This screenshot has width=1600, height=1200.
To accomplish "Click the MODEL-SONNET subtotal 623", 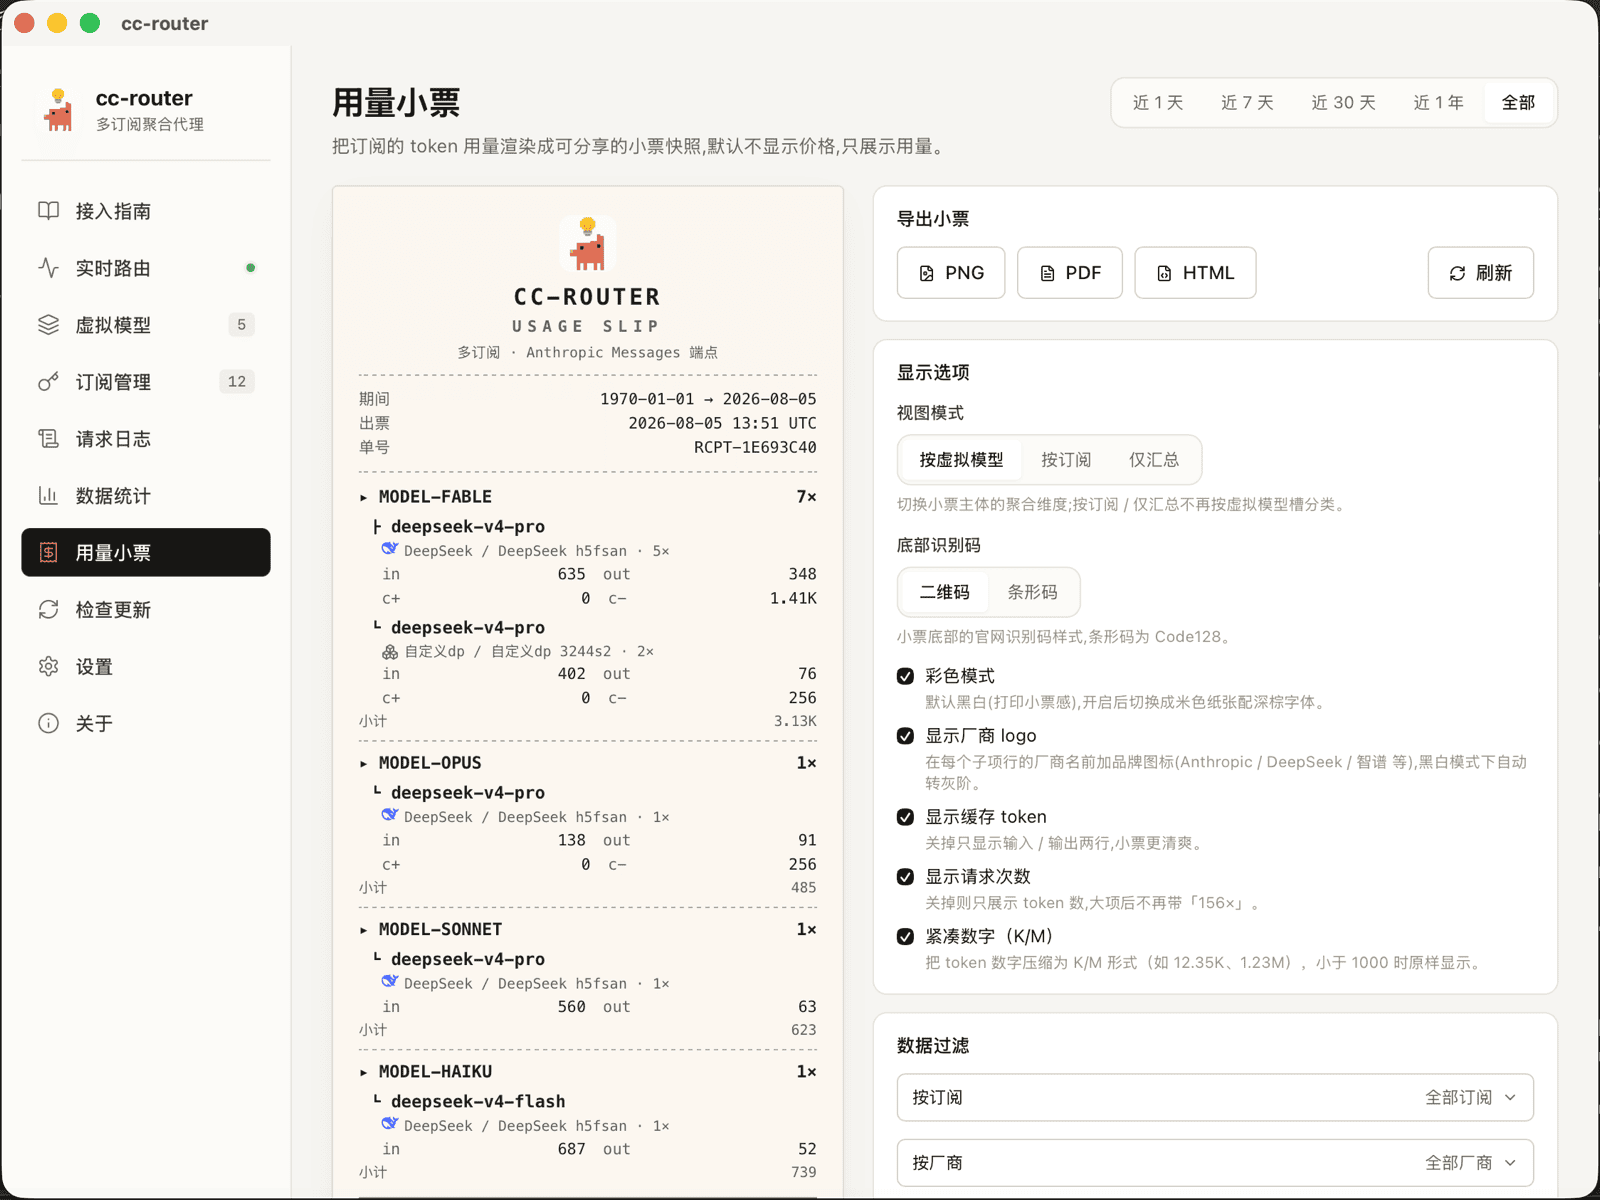I will pyautogui.click(x=803, y=1030).
